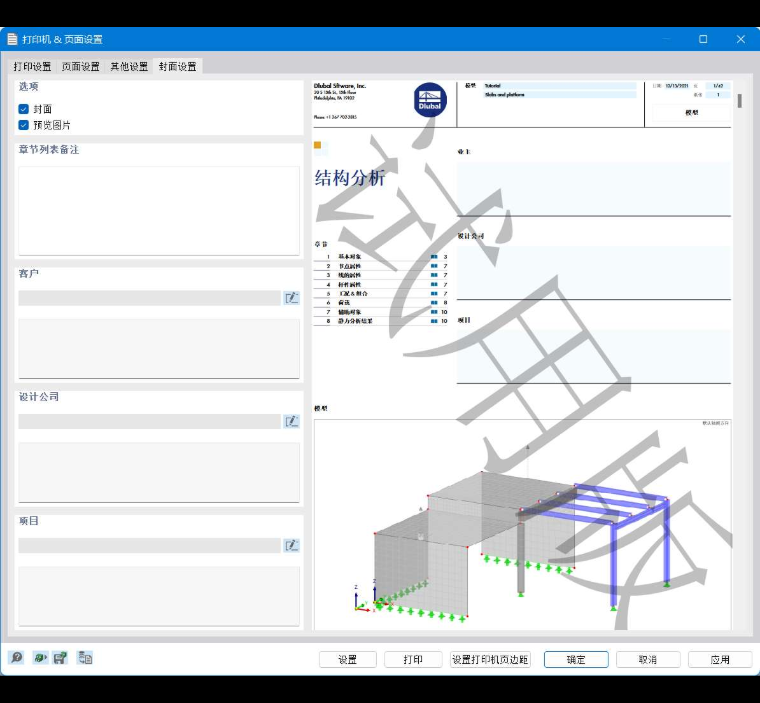Image resolution: width=760 pixels, height=703 pixels.
Task: Click the 设置 button
Action: [348, 659]
